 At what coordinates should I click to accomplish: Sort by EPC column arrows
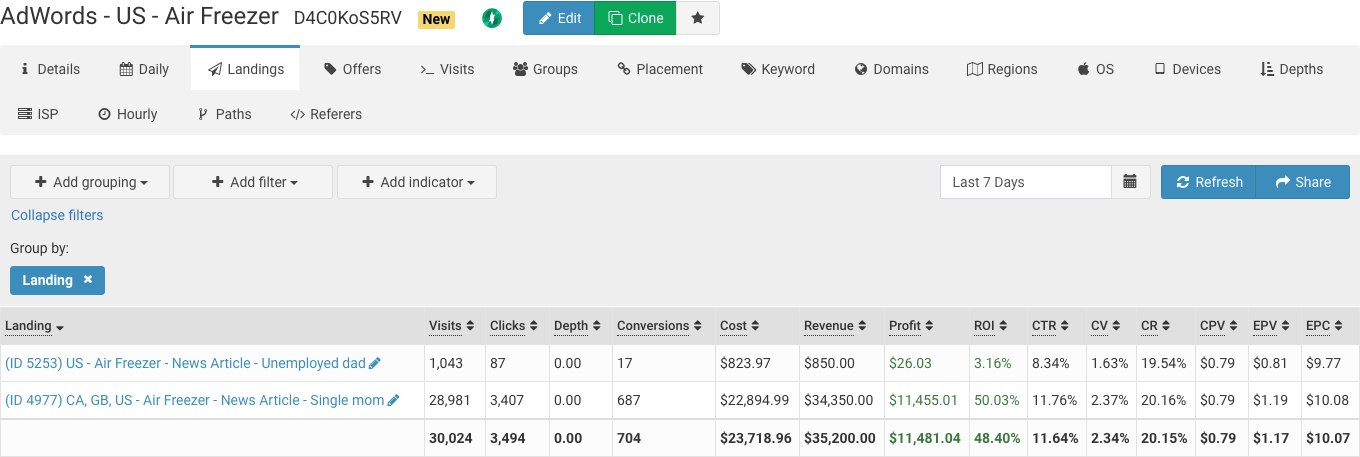click(1340, 326)
